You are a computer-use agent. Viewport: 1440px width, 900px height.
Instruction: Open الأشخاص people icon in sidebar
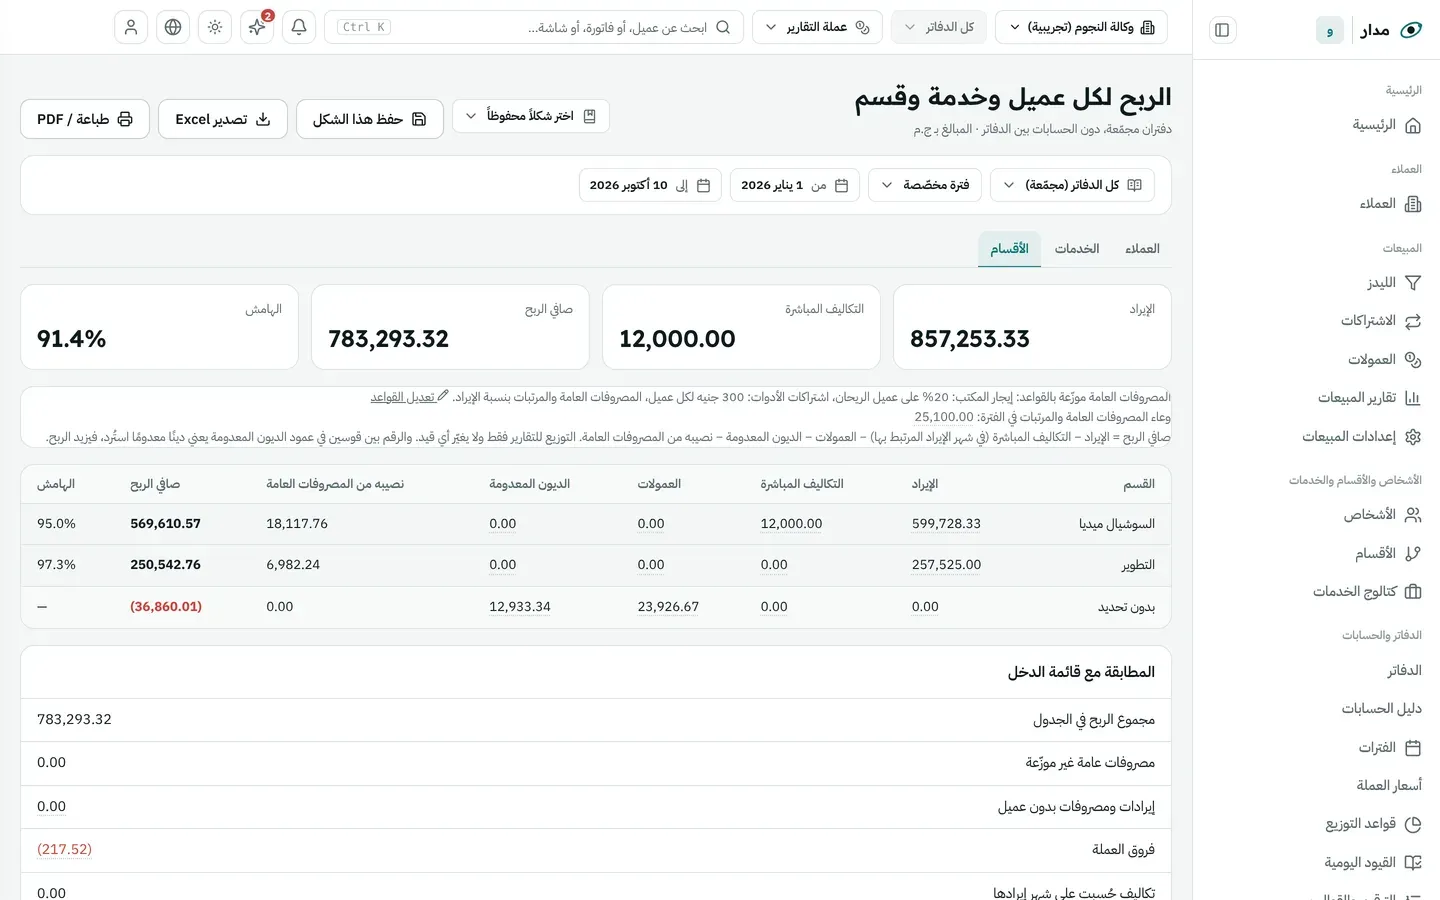[1413, 515]
